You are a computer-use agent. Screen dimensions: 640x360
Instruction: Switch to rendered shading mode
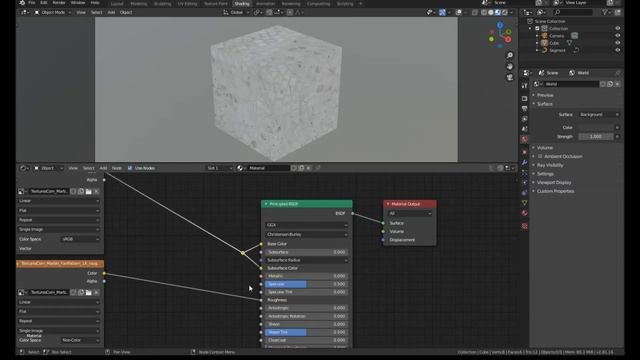[x=505, y=12]
